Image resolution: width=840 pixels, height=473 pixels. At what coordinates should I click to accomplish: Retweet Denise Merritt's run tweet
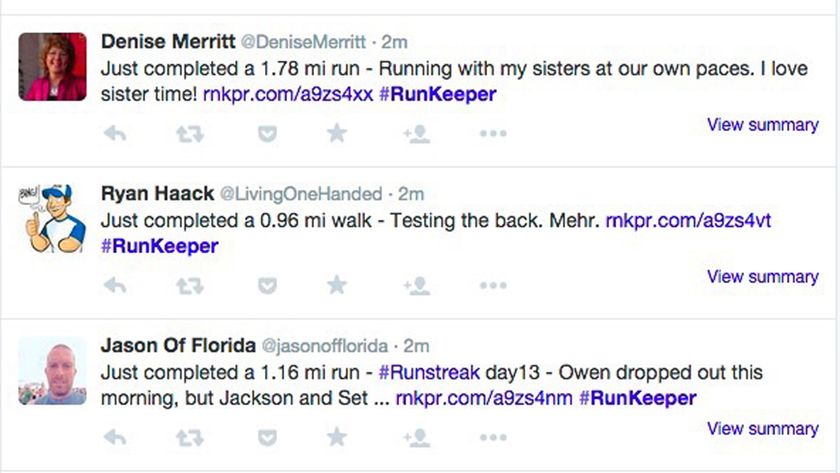tap(190, 133)
